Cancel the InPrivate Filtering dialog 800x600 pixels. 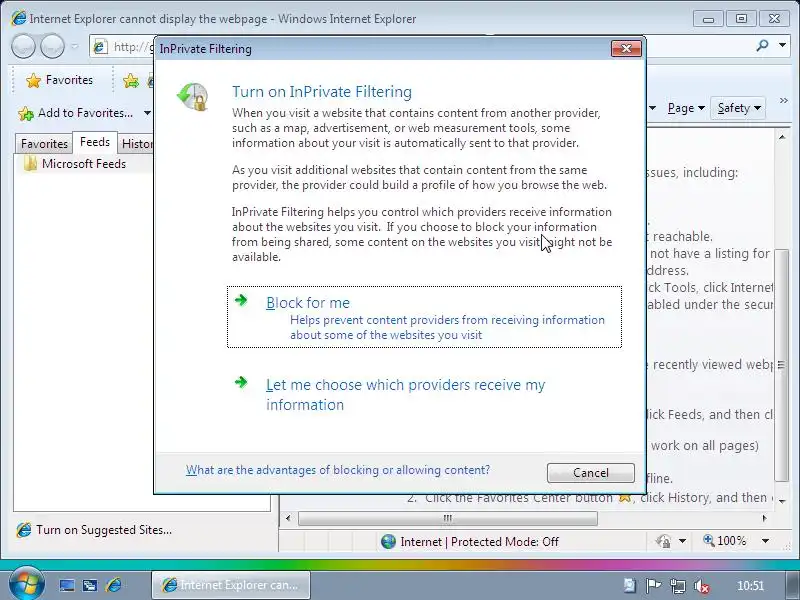tap(590, 472)
